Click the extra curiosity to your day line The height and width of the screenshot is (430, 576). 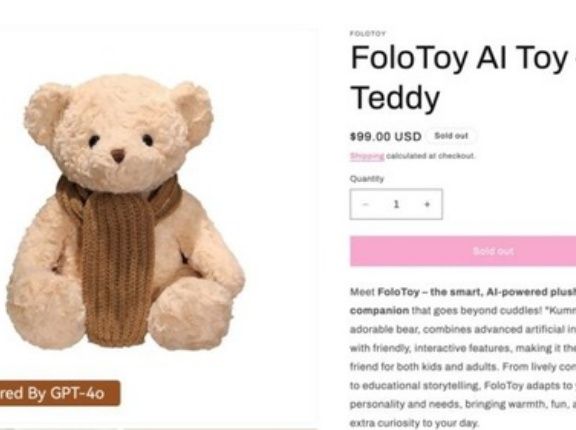[x=414, y=423]
